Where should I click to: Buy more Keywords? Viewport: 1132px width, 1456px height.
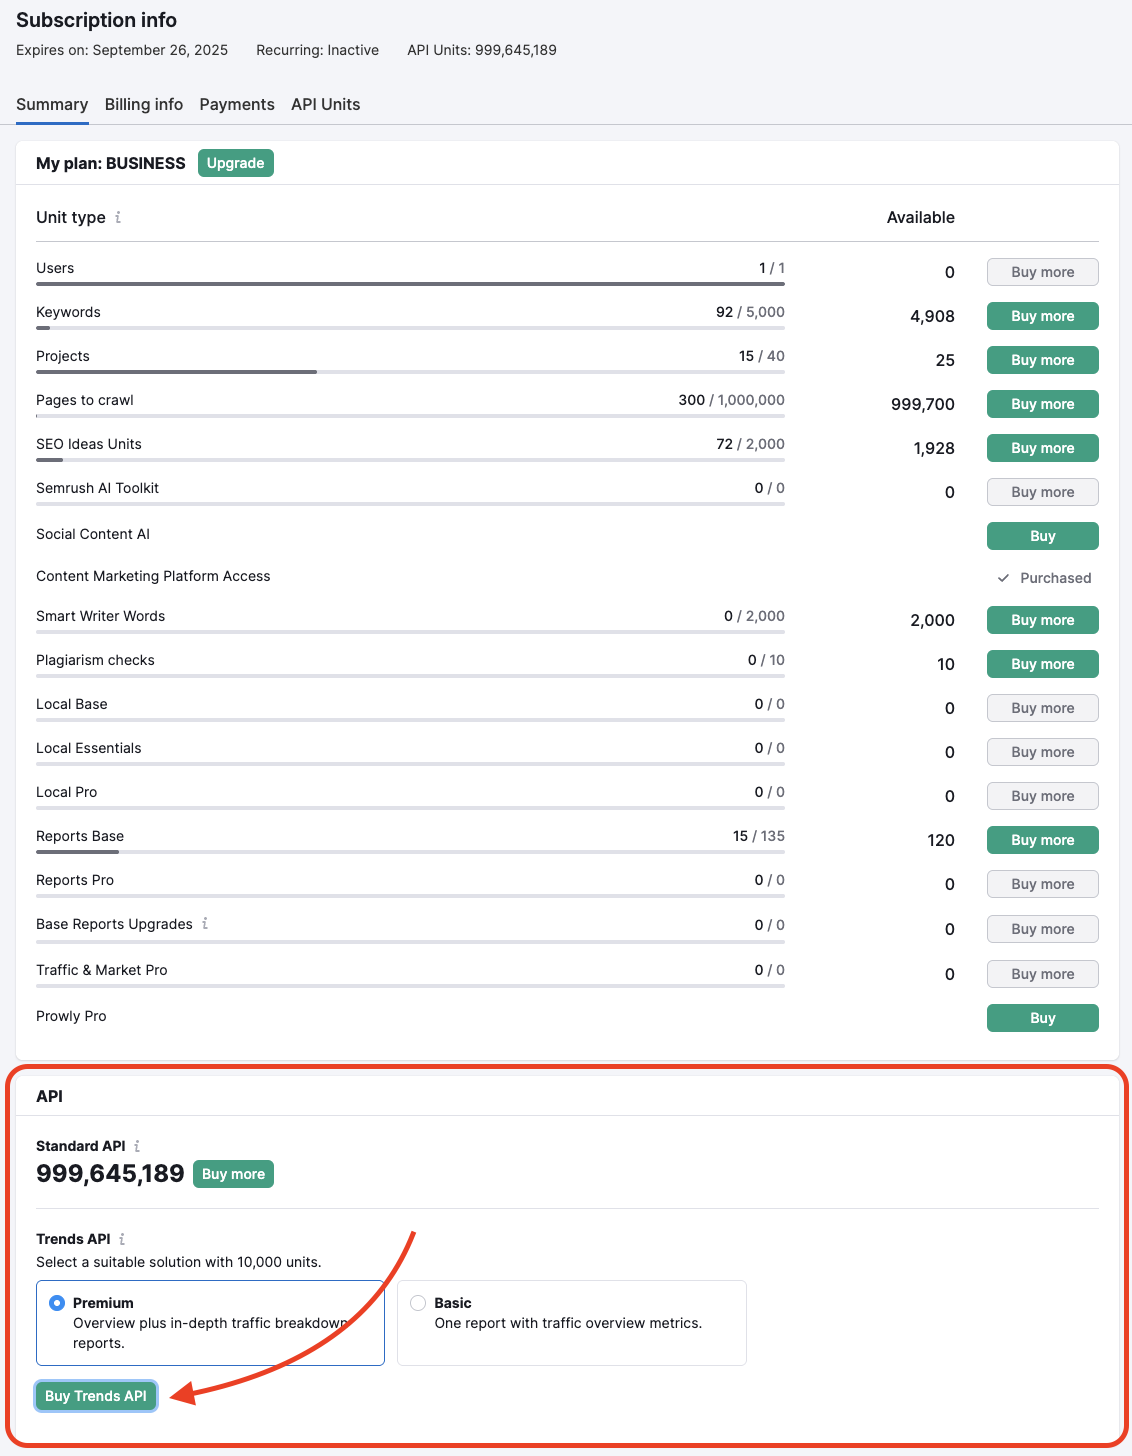[x=1042, y=316]
